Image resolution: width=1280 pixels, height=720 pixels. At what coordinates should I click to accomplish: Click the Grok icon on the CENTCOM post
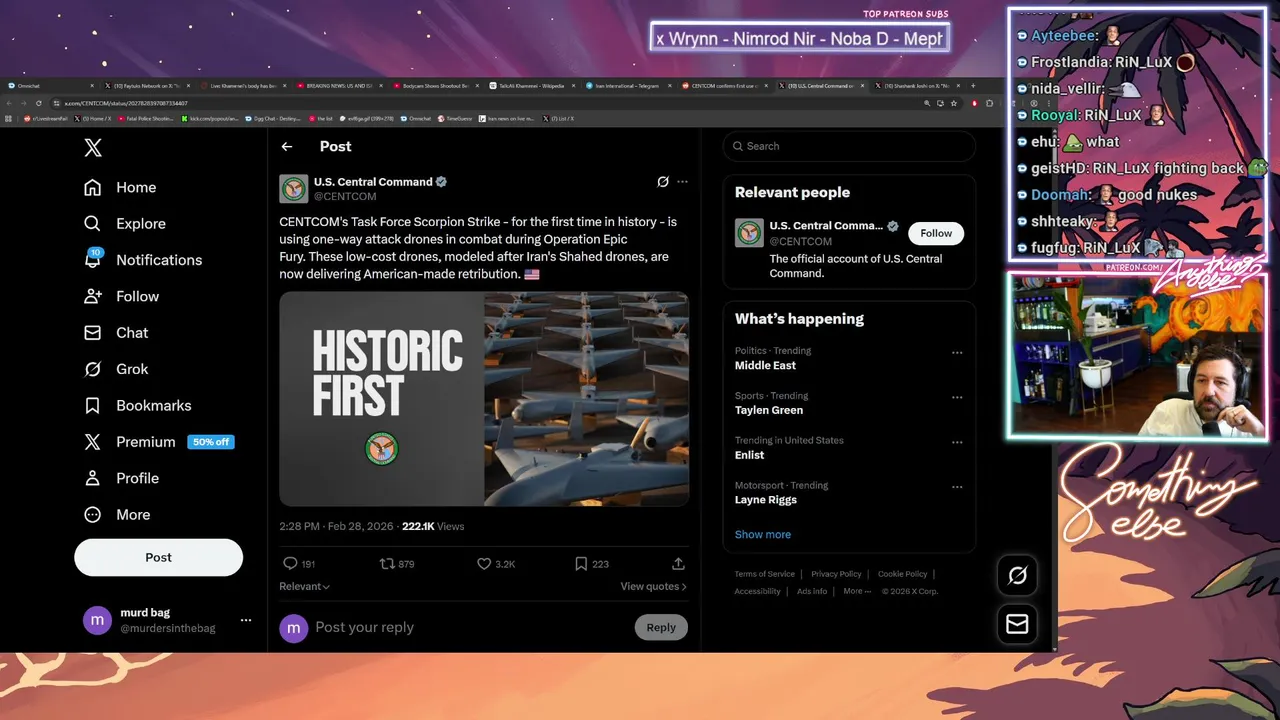pyautogui.click(x=662, y=182)
